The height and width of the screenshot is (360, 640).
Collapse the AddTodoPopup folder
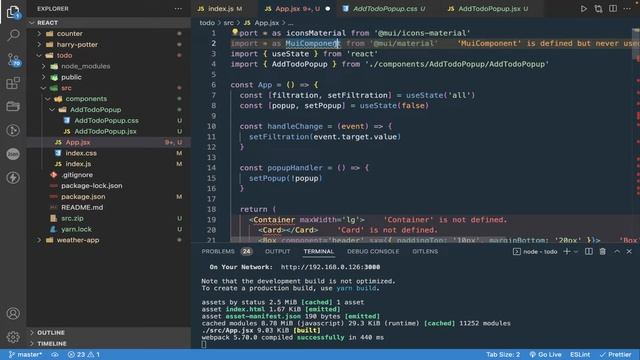point(95,110)
